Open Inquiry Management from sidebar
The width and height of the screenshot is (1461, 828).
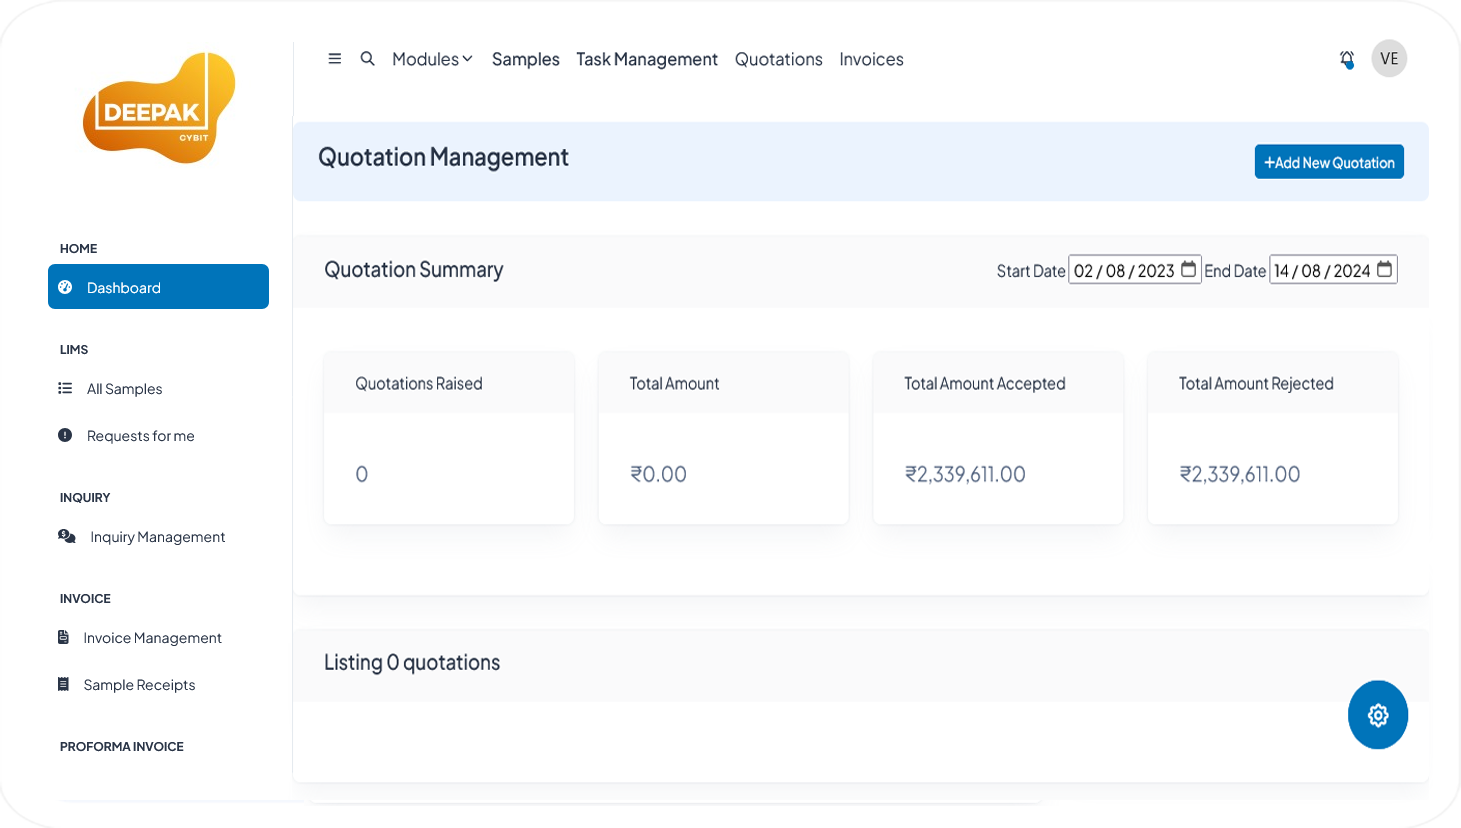[x=157, y=537]
